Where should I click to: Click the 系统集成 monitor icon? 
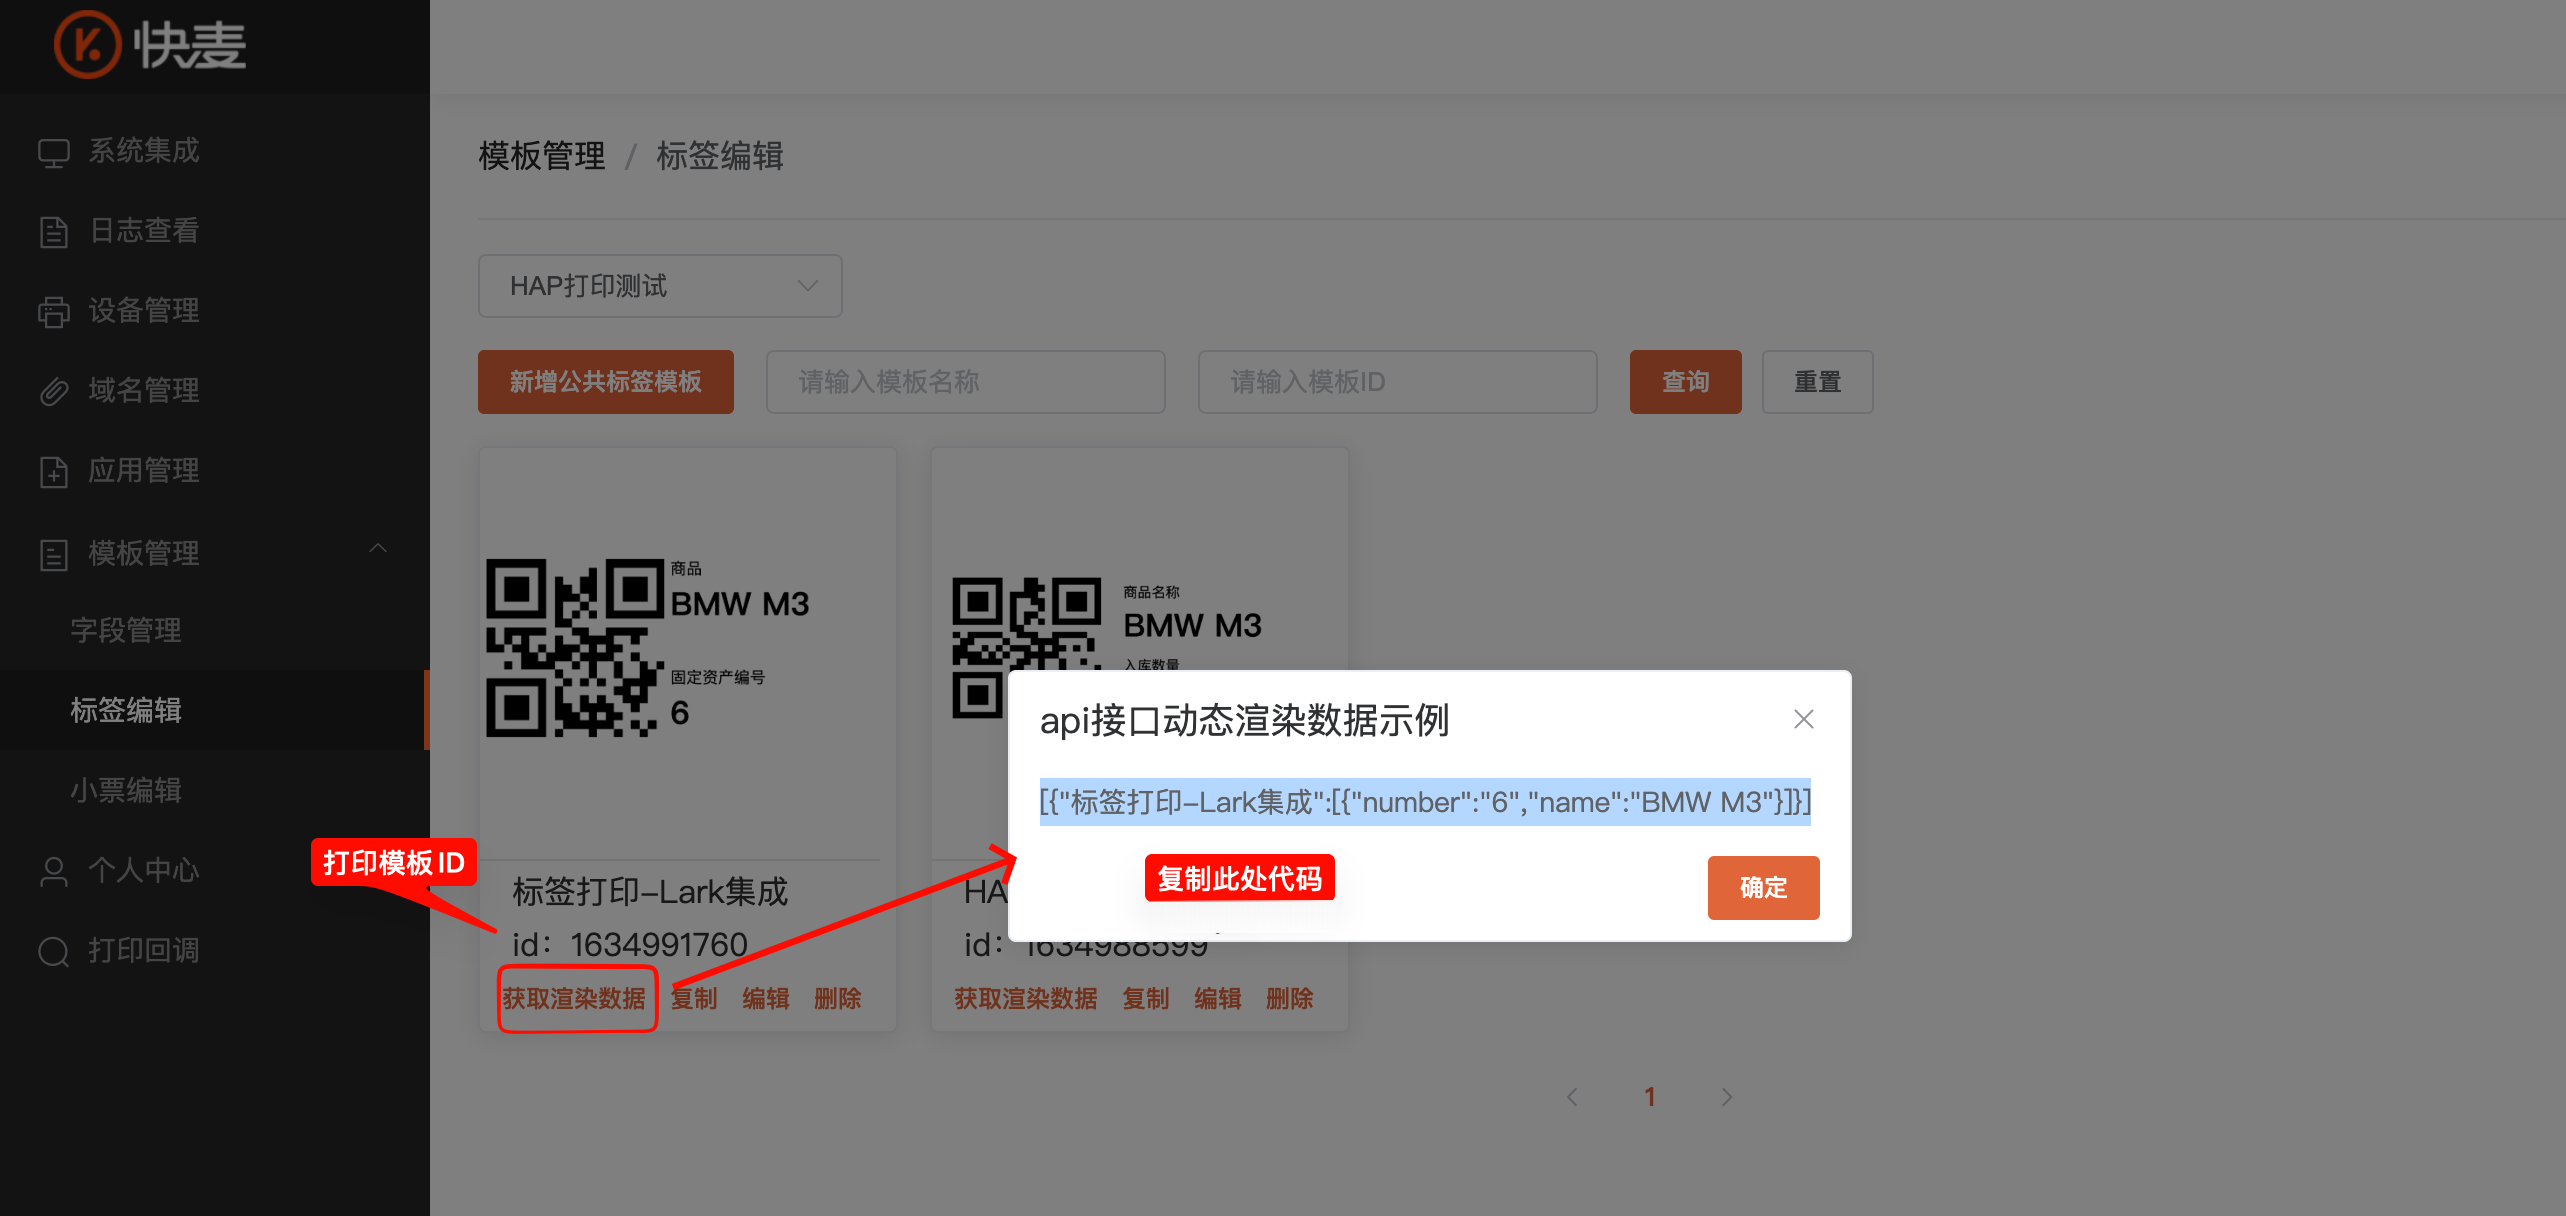pos(53,152)
